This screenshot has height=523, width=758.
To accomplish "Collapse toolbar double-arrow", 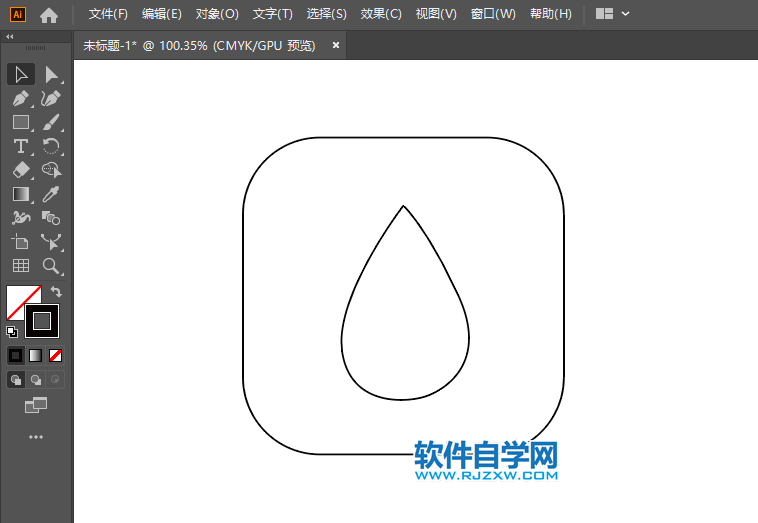I will coord(10,37).
